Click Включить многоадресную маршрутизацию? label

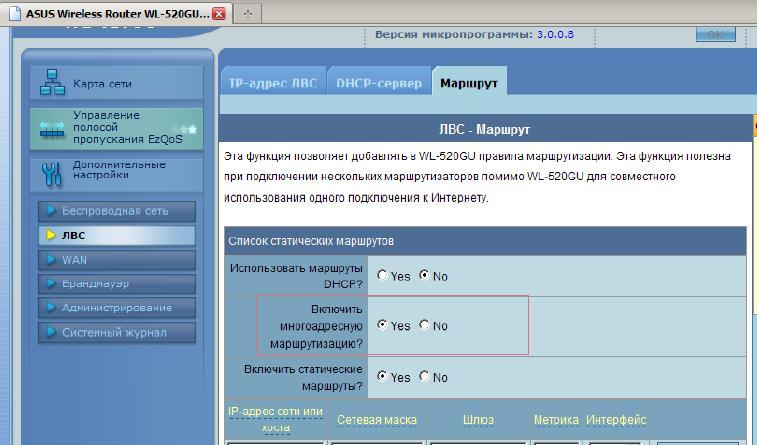coord(316,326)
